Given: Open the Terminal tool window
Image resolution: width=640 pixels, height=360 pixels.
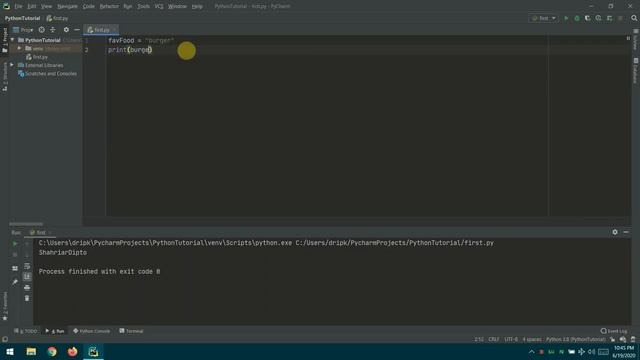Looking at the screenshot, I should click(131, 331).
